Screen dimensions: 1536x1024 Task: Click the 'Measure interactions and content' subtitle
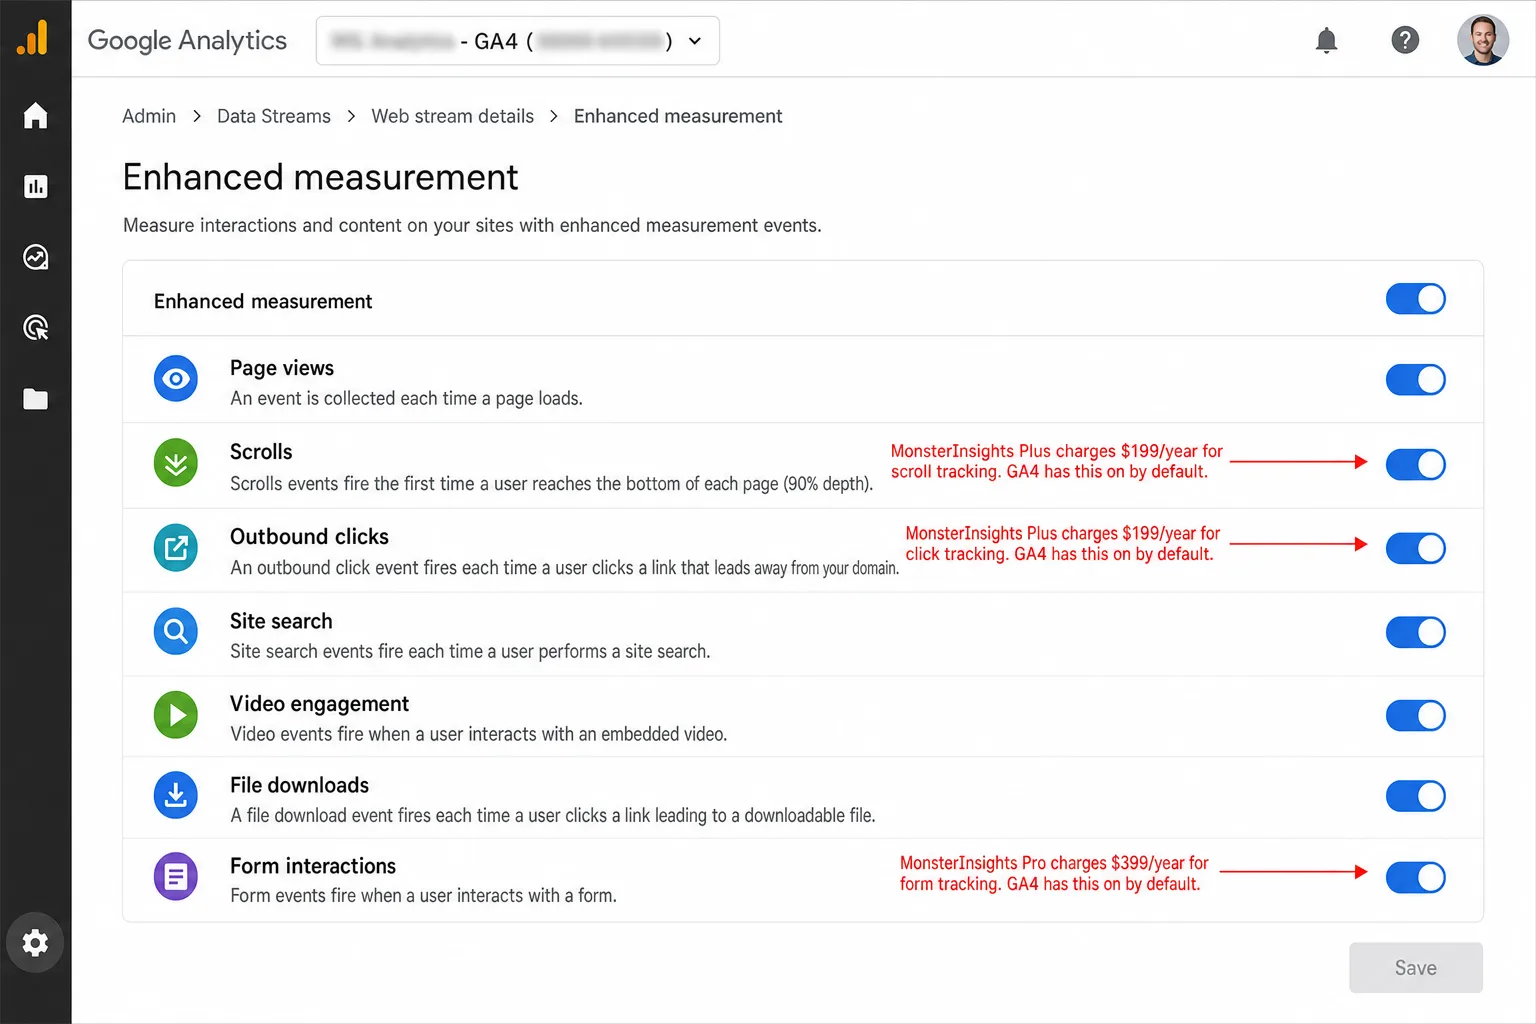tap(472, 225)
